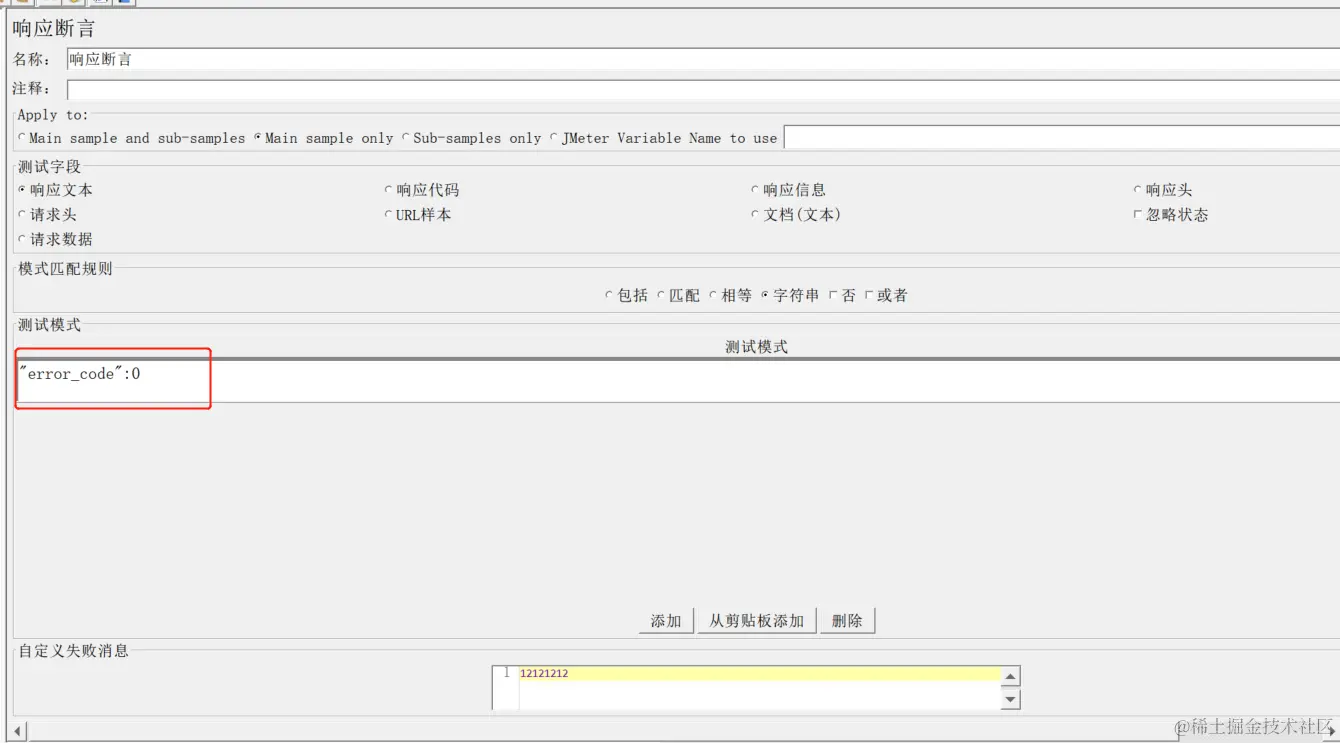
Task: Click failure message scrollbar up arrow
Action: [x=1010, y=677]
